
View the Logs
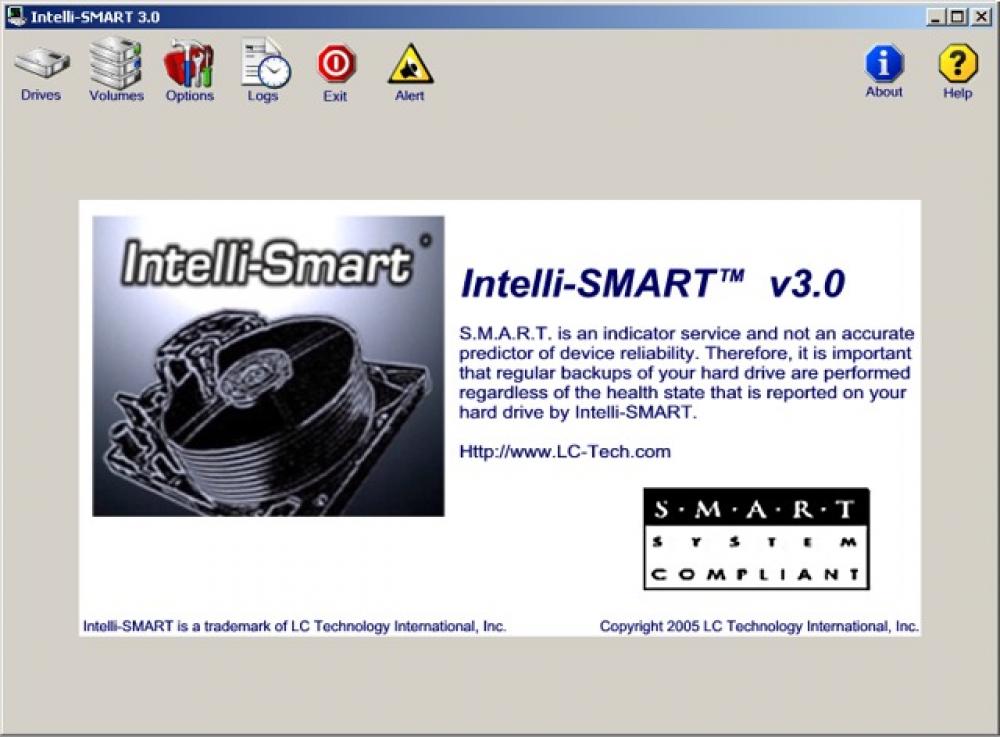(x=262, y=65)
